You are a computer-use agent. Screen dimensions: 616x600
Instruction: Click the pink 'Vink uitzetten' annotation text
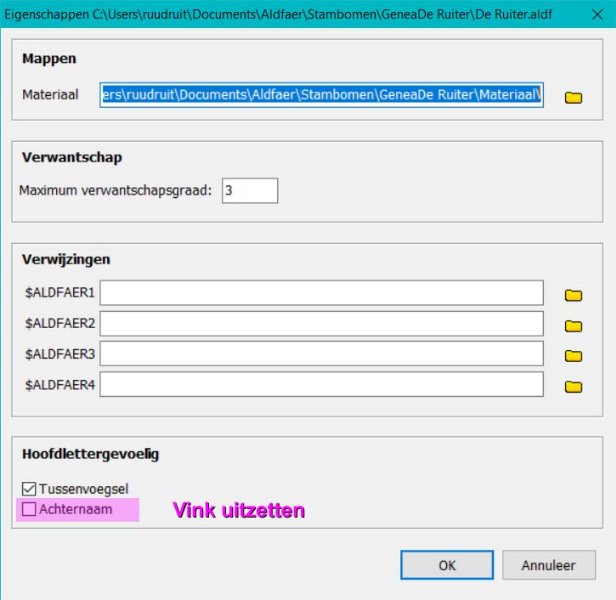pyautogui.click(x=238, y=510)
